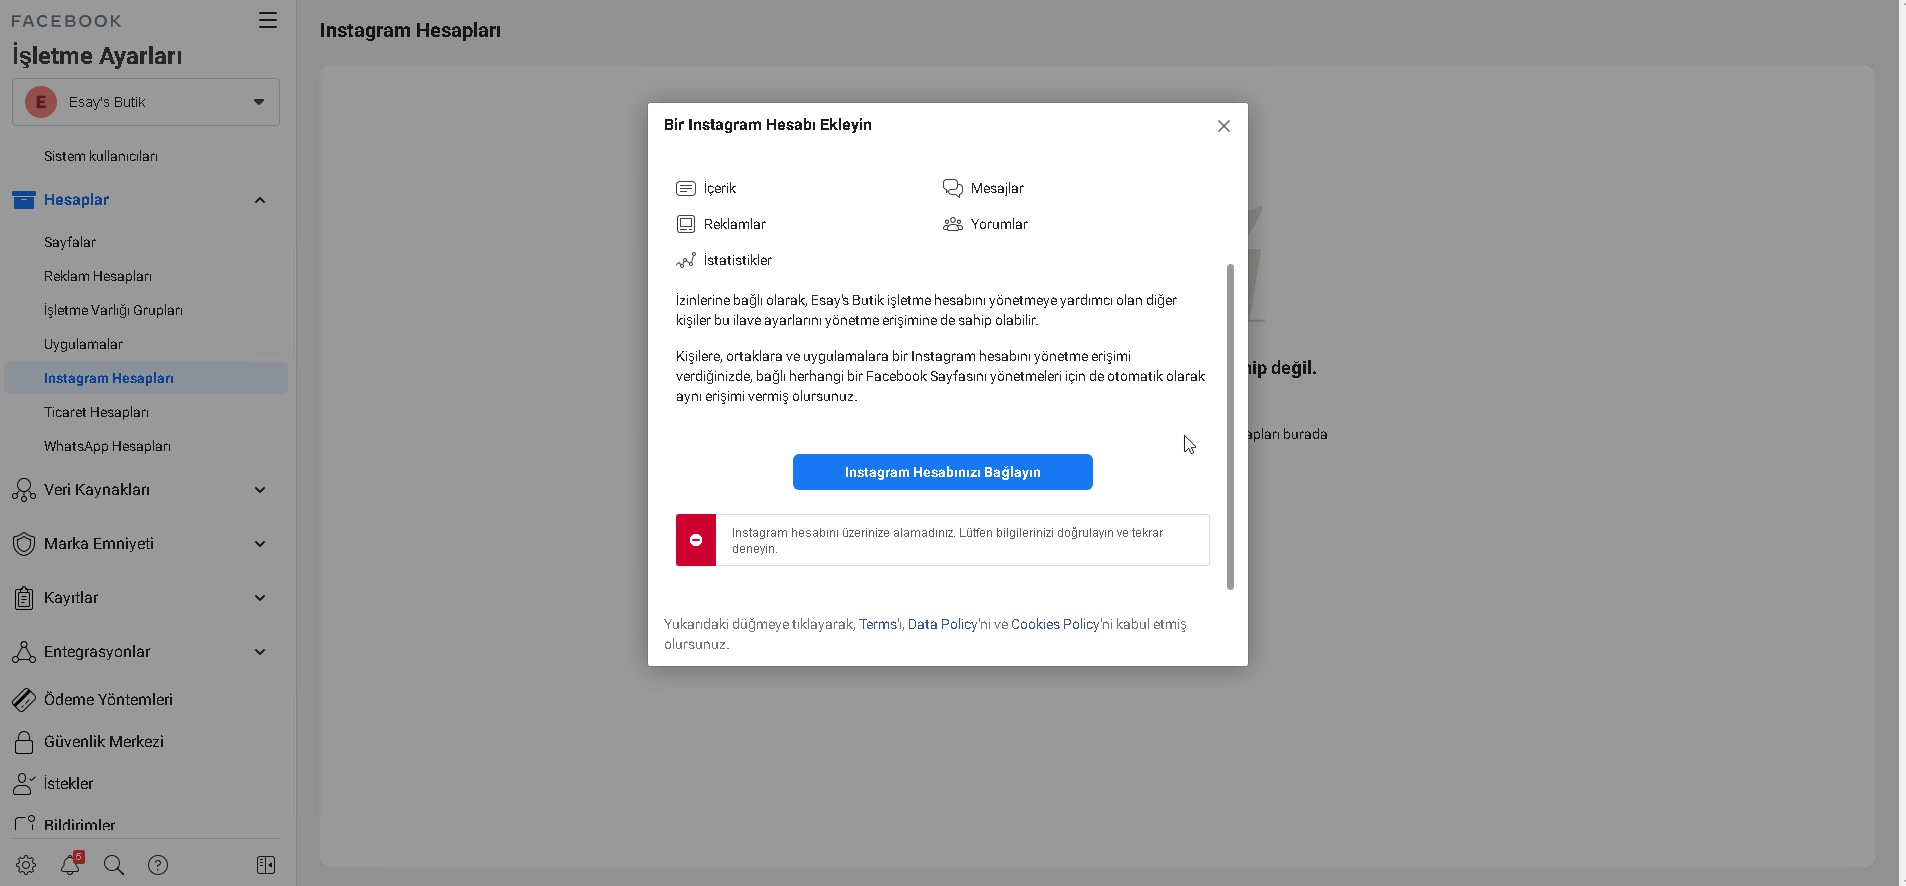Click the Kayıtlar clipboard icon
This screenshot has height=886, width=1906.
coord(24,598)
